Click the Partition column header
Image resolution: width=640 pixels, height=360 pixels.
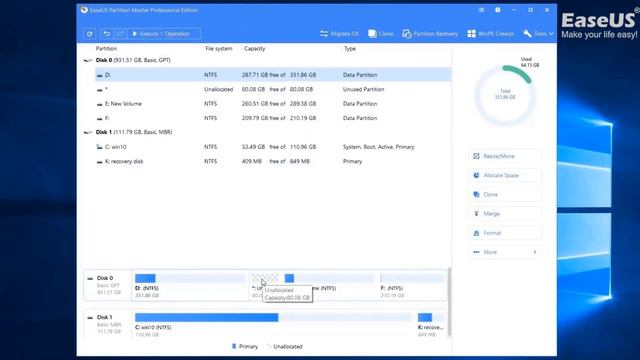106,49
